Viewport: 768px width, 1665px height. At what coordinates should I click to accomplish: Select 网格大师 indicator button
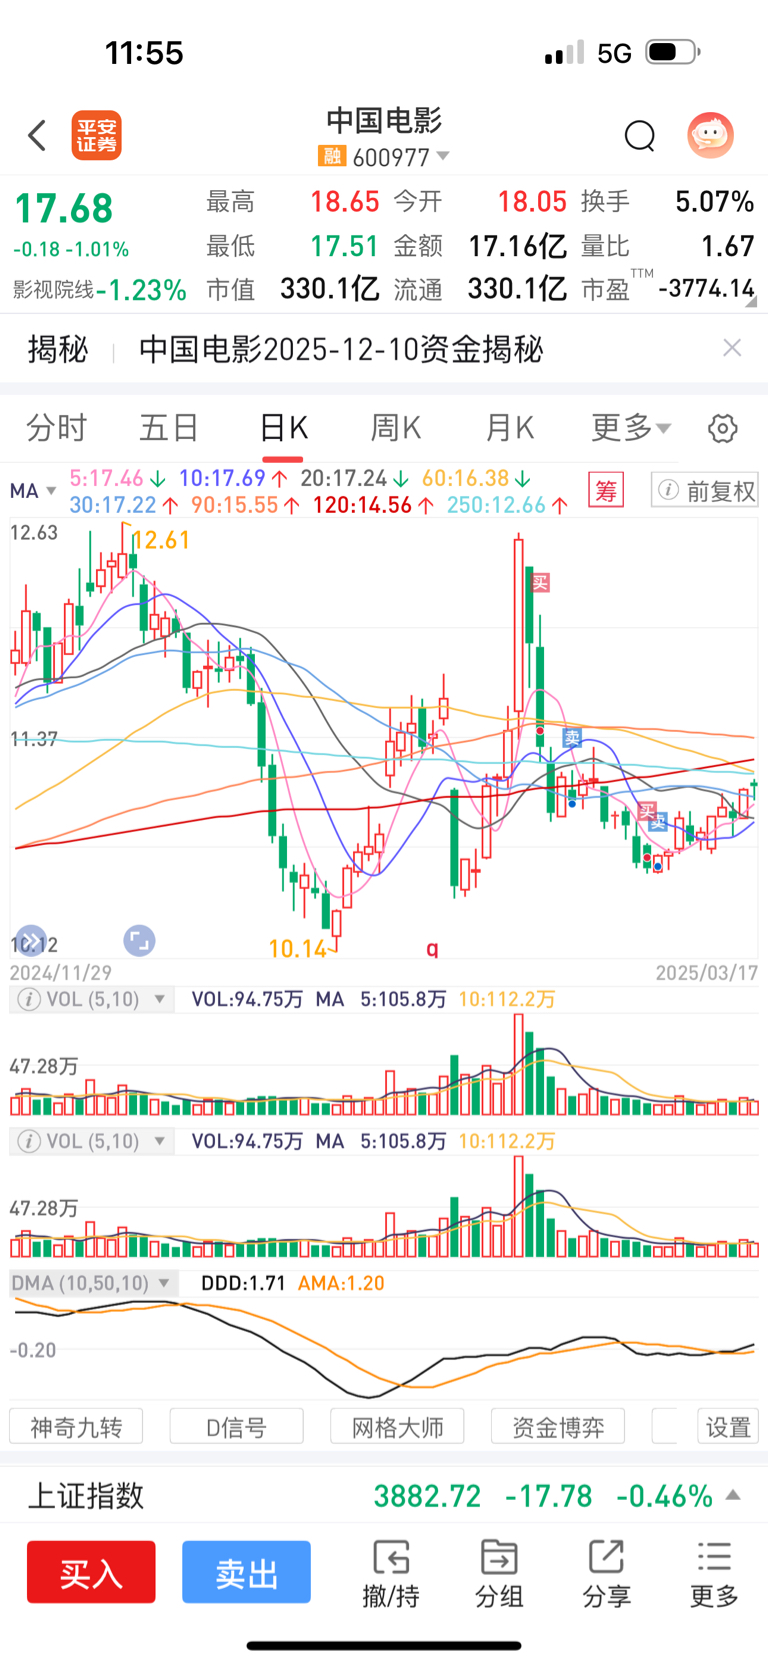(x=398, y=1427)
